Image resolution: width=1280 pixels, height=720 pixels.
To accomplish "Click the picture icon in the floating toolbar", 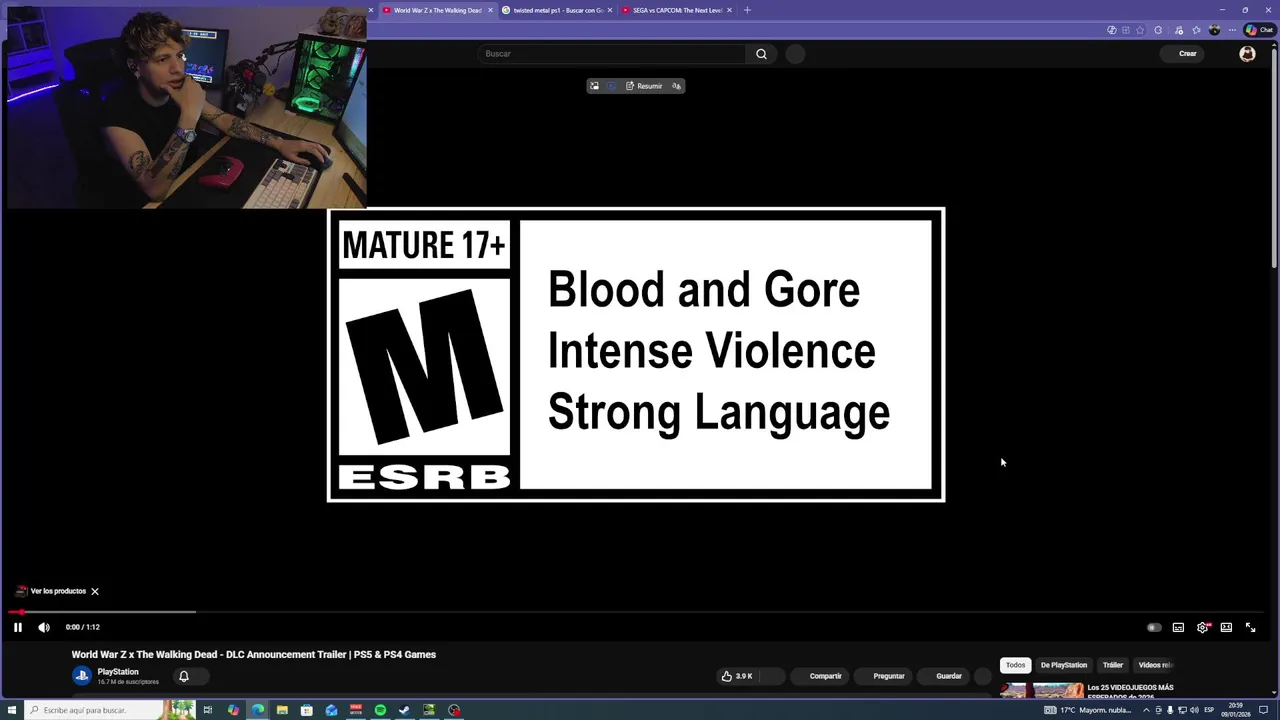I will tap(594, 86).
